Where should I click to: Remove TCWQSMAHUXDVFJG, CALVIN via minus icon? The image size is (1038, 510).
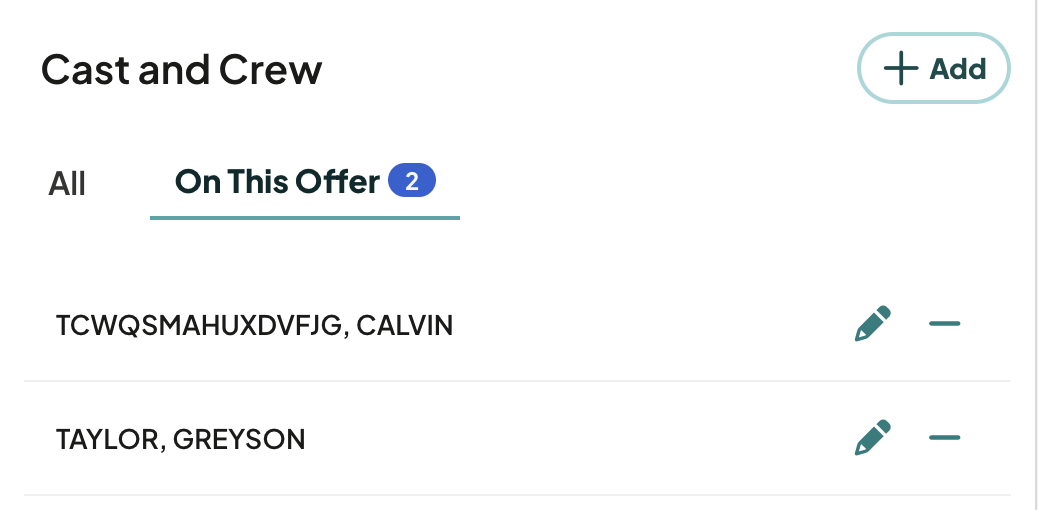click(x=945, y=324)
